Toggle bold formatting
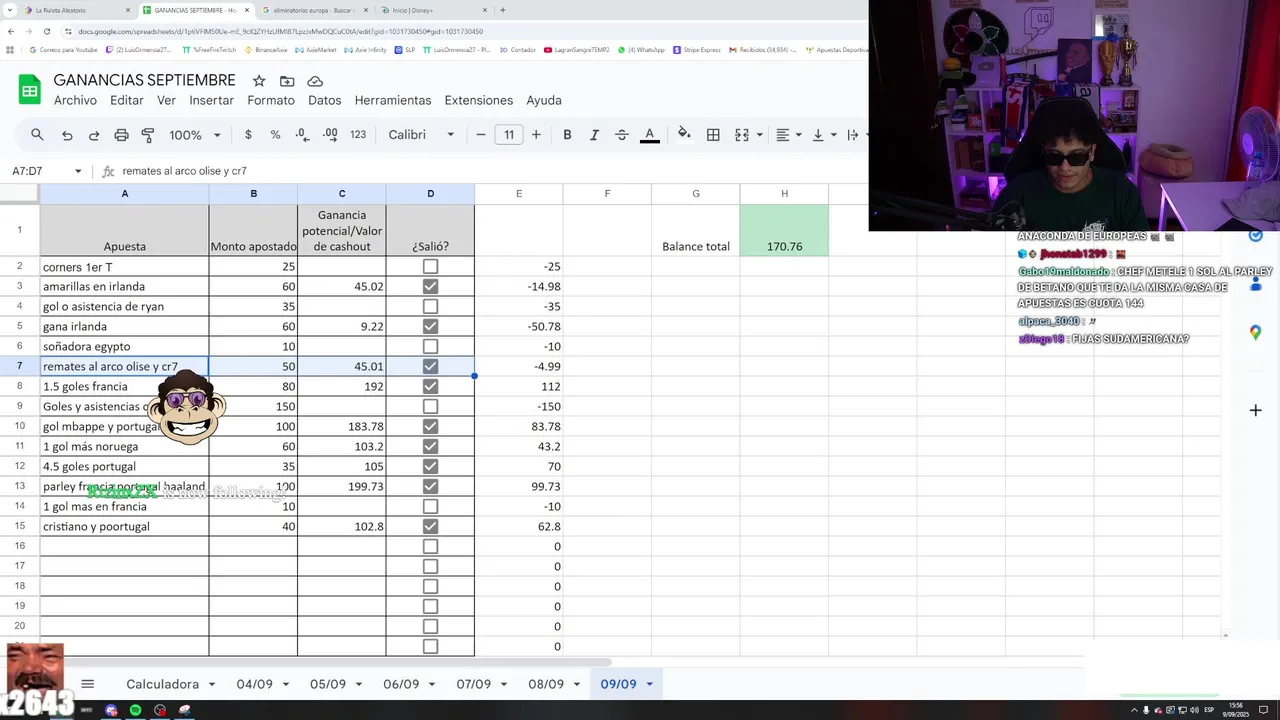 click(567, 135)
